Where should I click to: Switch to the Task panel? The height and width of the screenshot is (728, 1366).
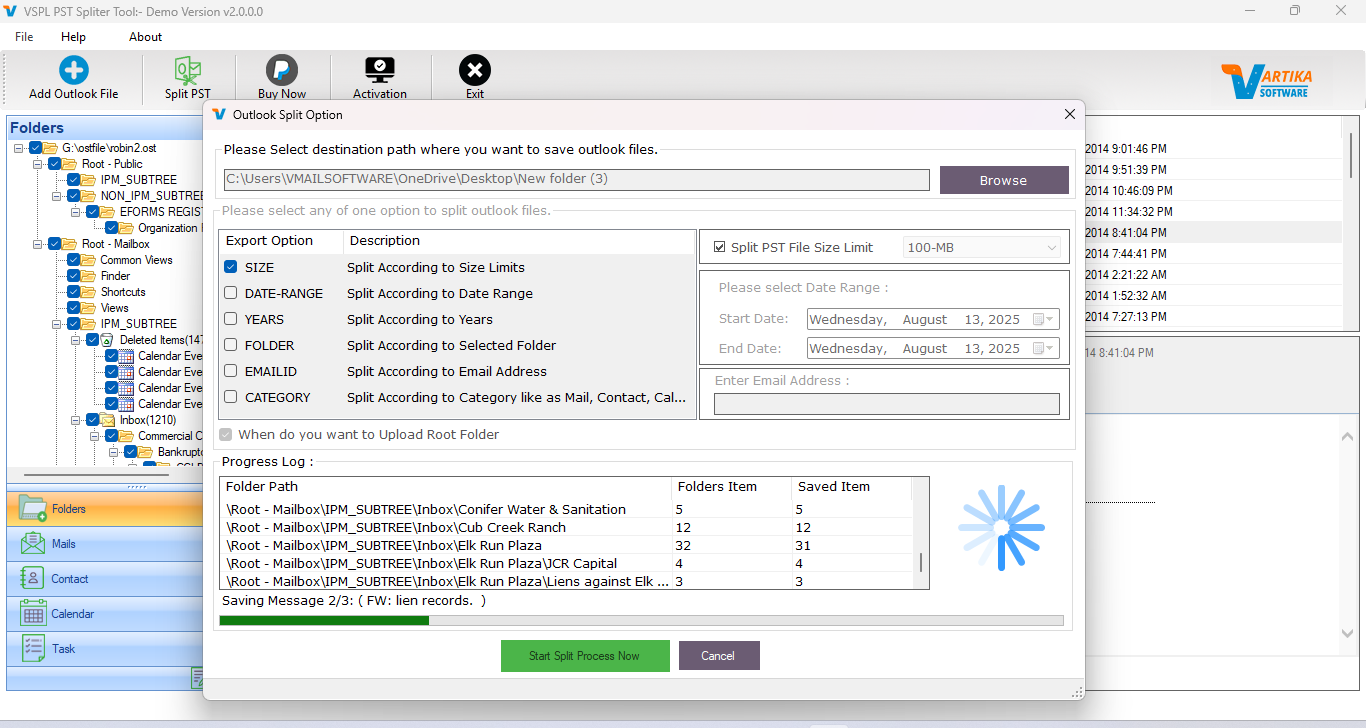(100, 648)
